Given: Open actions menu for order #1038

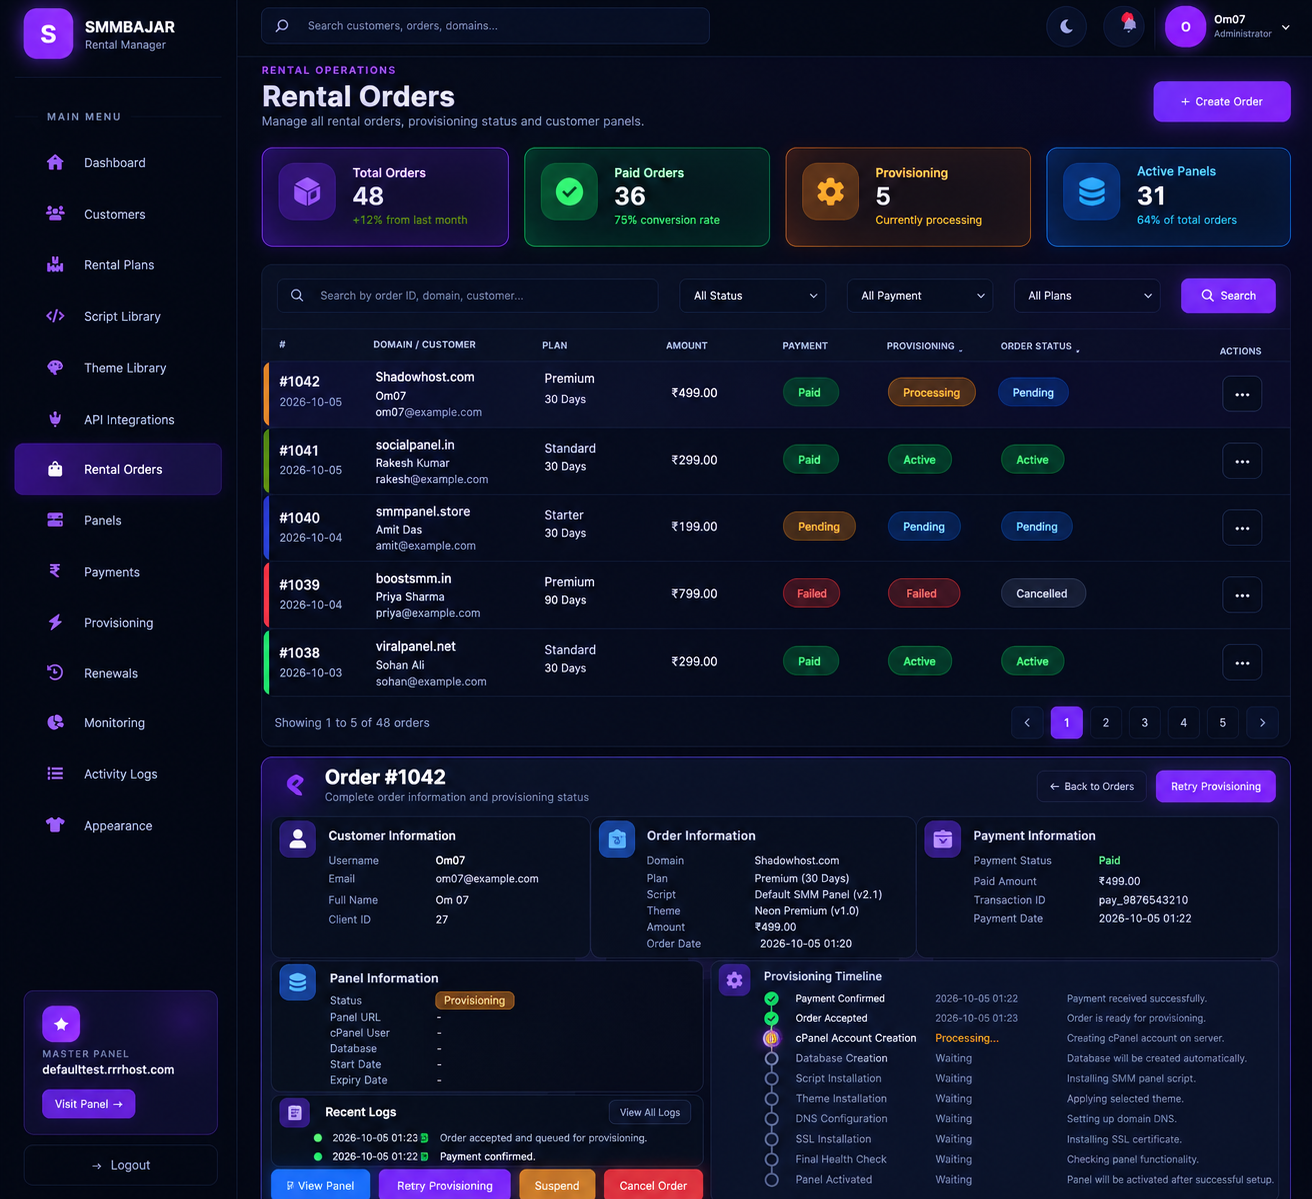Looking at the screenshot, I should point(1242,662).
